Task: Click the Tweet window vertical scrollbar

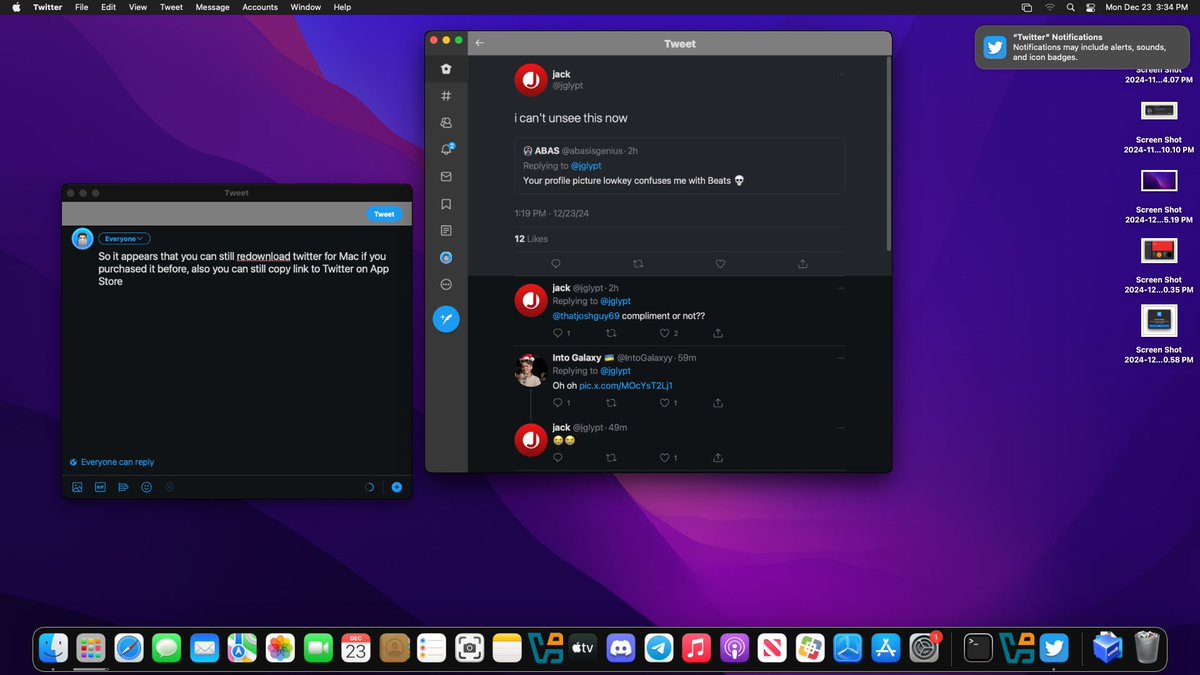Action: coord(888,152)
